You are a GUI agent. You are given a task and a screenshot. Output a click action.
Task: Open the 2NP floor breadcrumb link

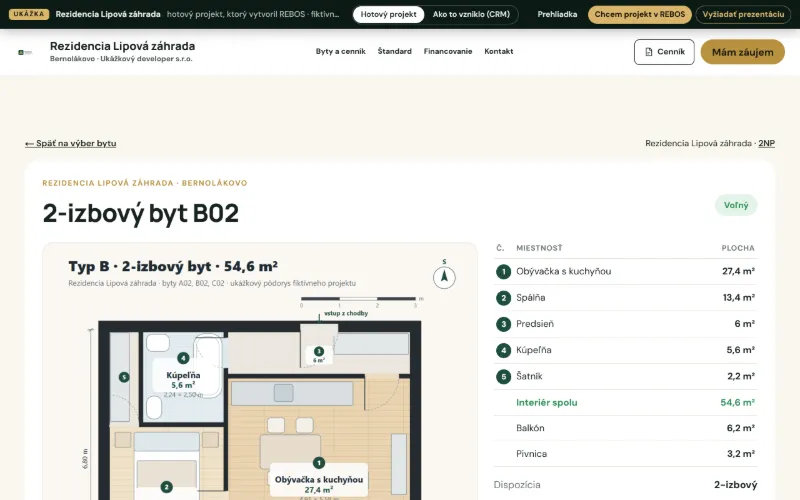tap(766, 143)
